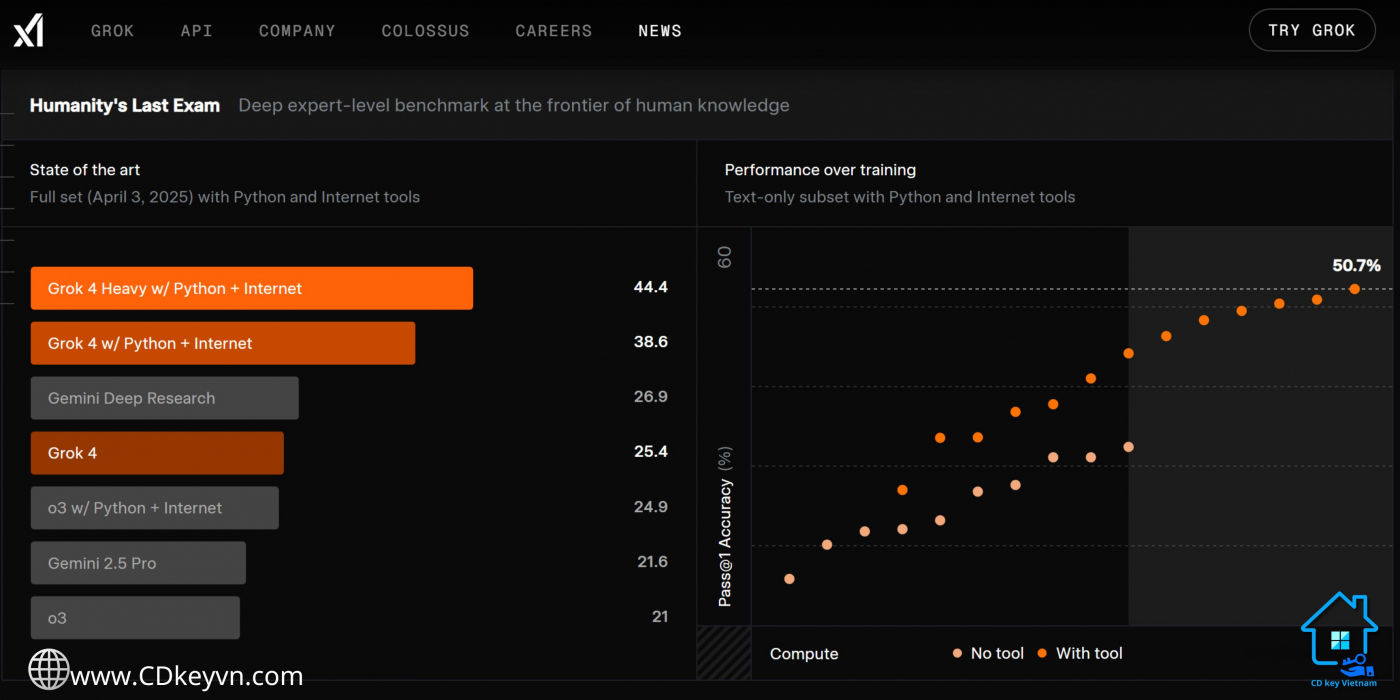Click the 25.4 score value
The width and height of the screenshot is (1400, 700).
click(x=650, y=452)
